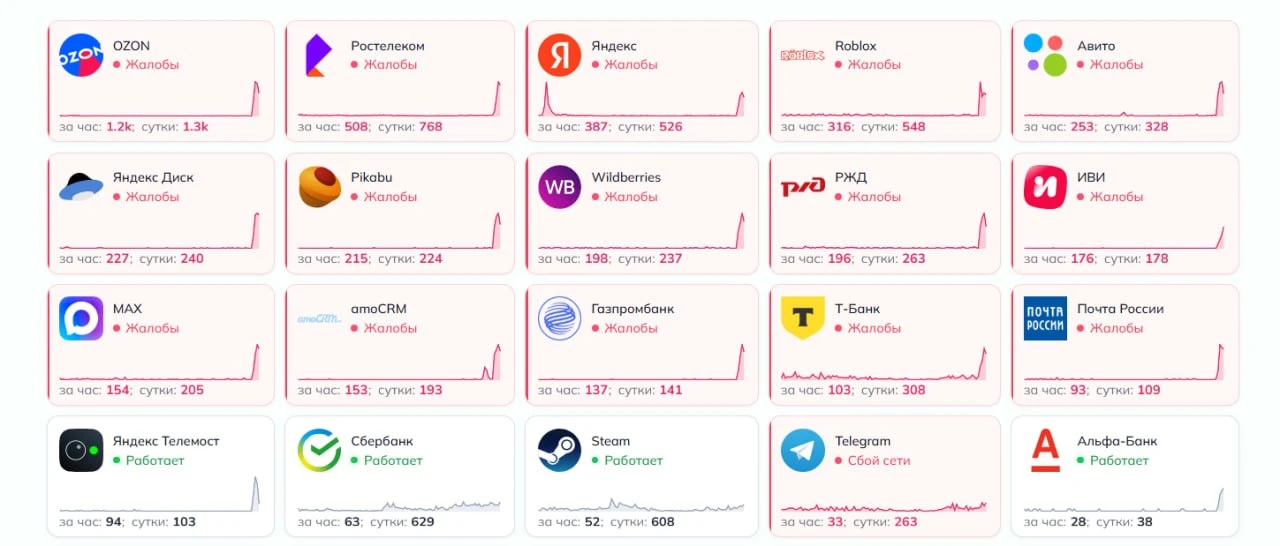
Task: Click the Wildberries WB logo
Action: point(559,187)
